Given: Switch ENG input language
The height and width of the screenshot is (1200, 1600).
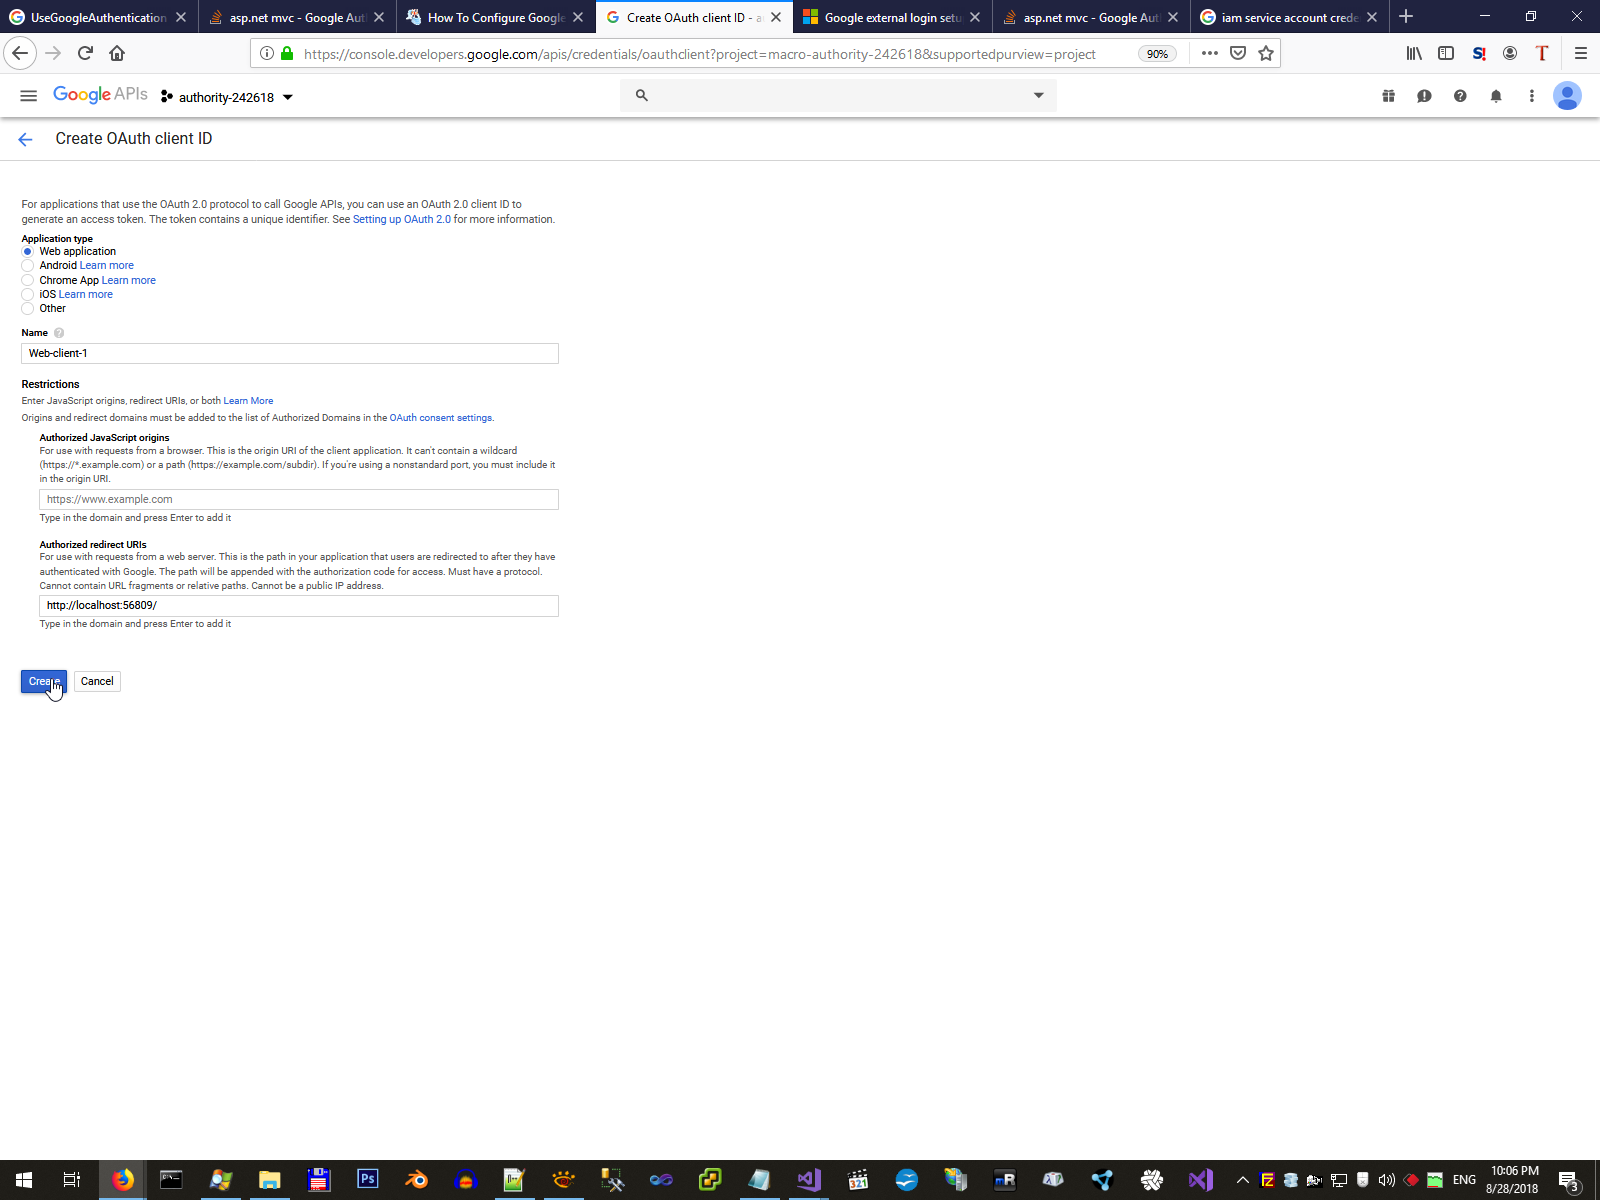Looking at the screenshot, I should click(1464, 1180).
